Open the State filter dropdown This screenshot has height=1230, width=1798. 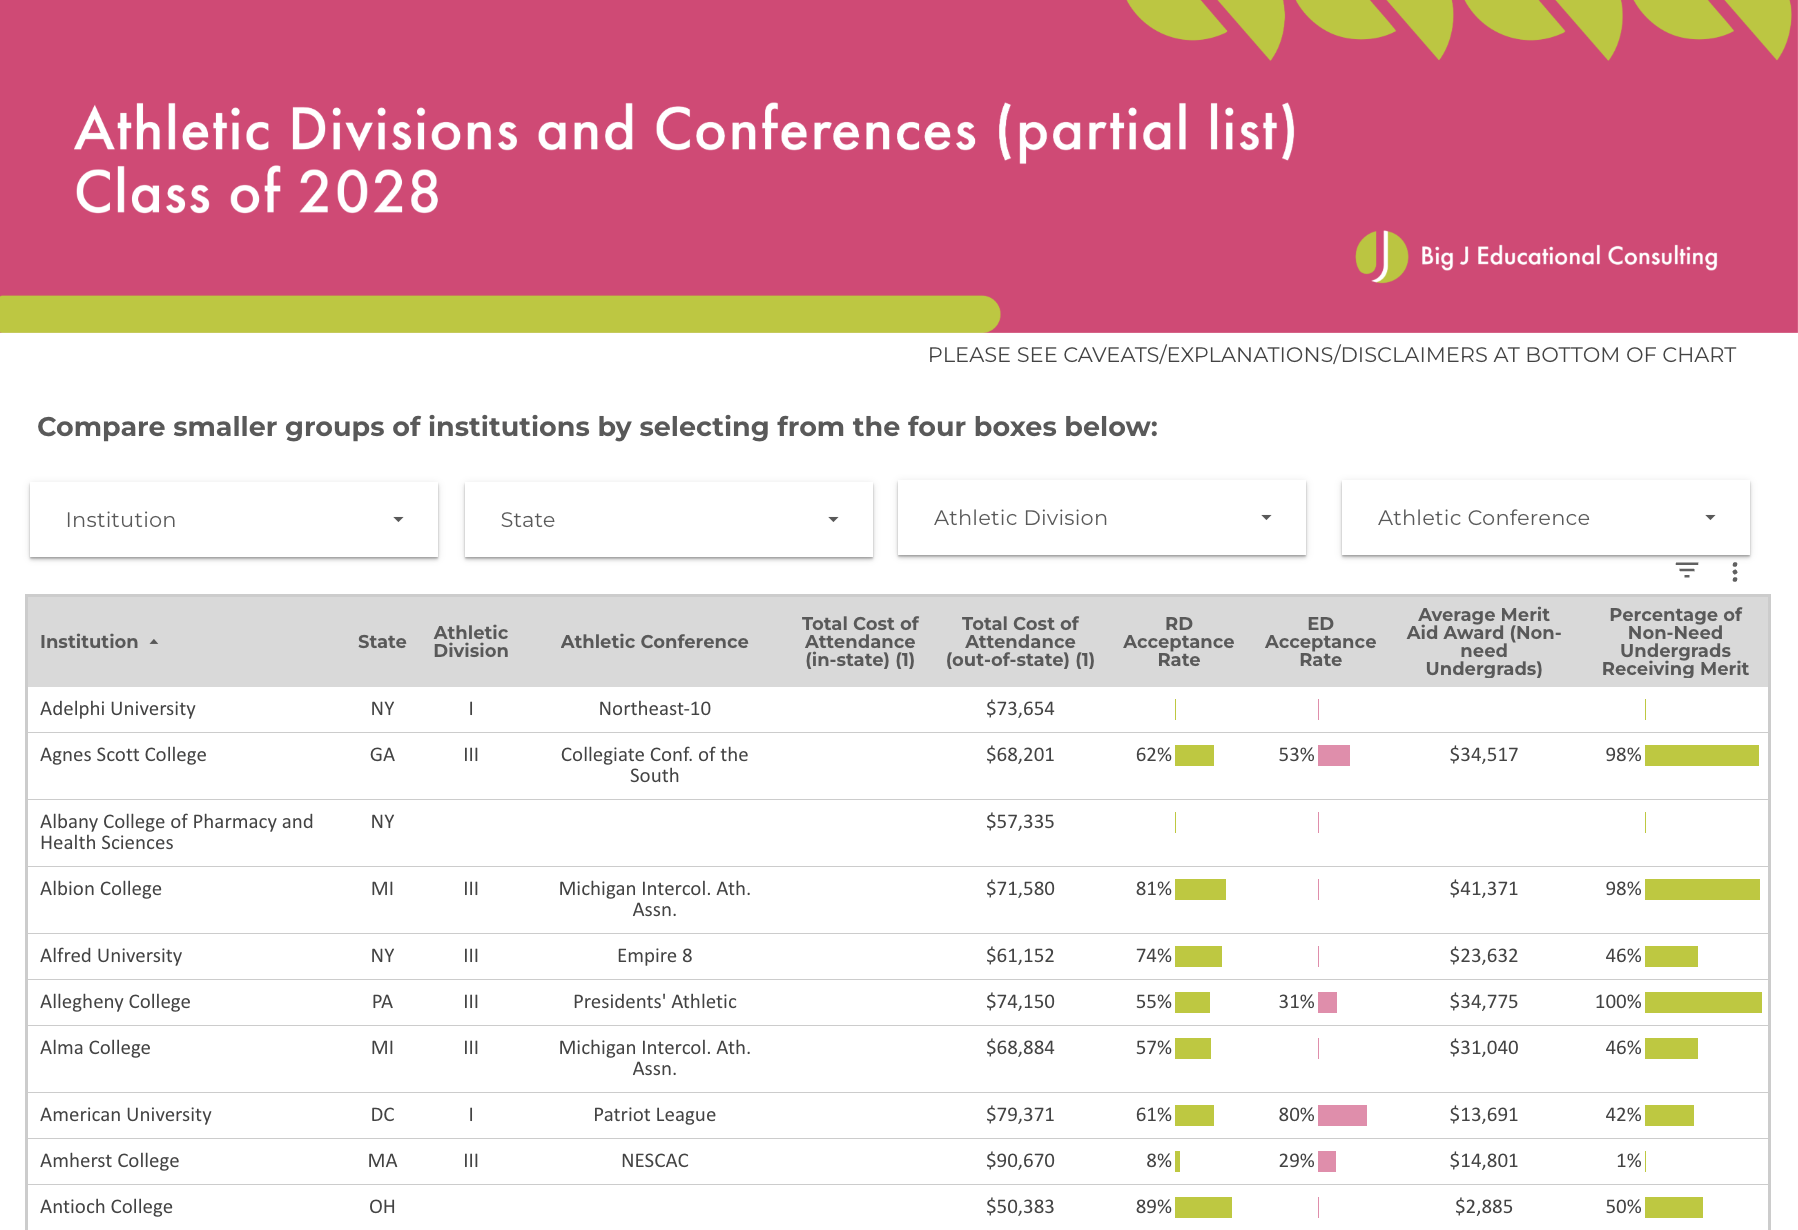pos(669,519)
